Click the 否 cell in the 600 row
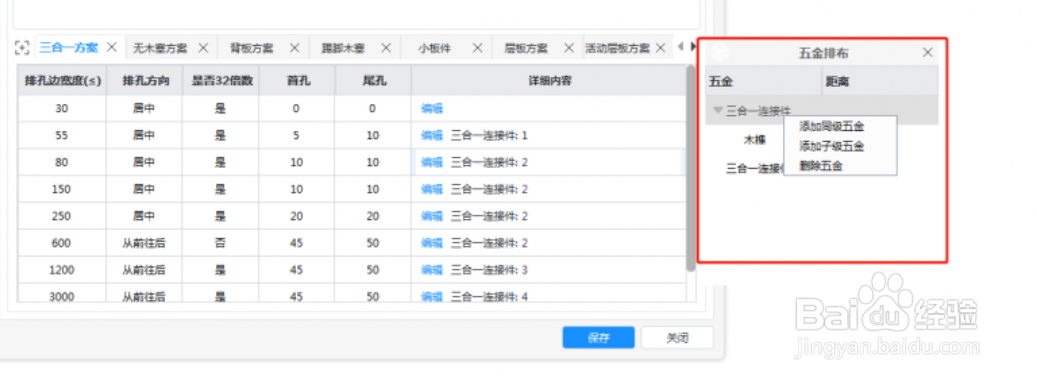This screenshot has height=383, width=1037. (220, 243)
